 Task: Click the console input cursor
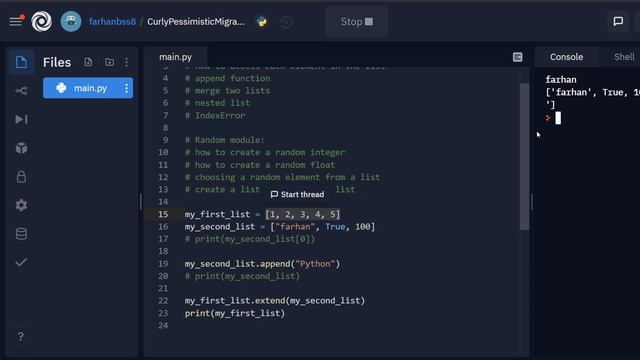click(x=558, y=118)
